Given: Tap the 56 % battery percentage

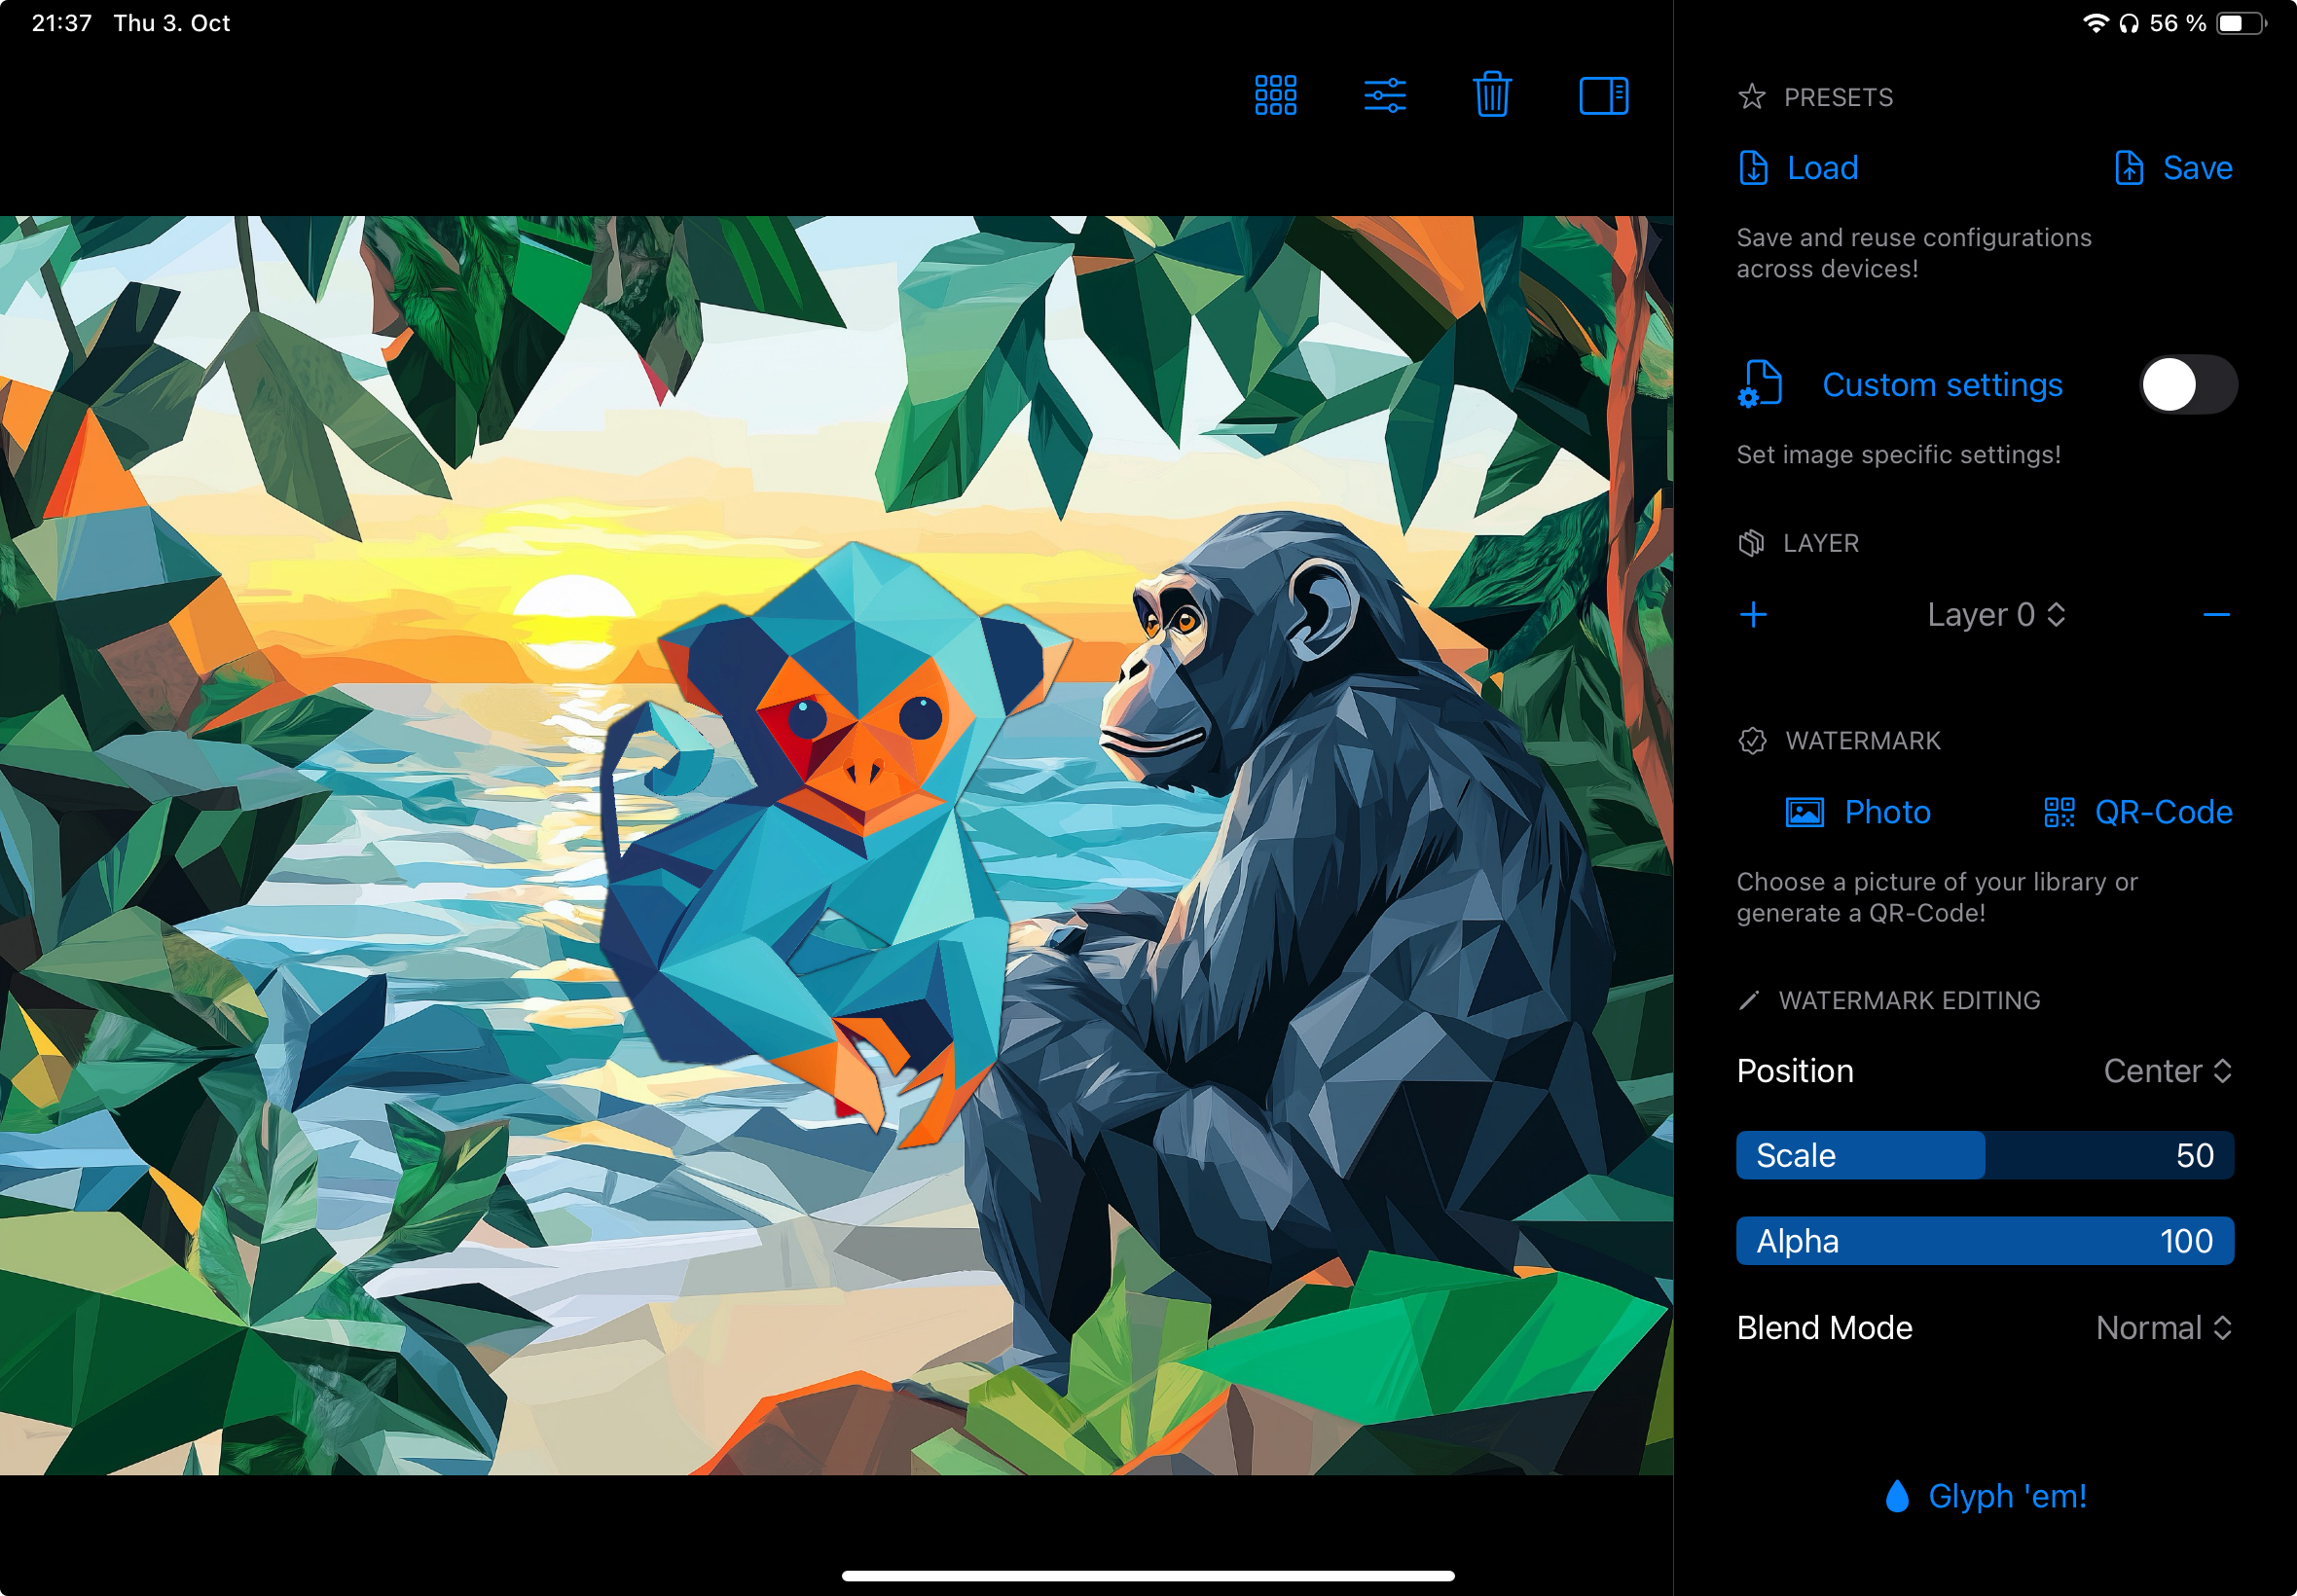Looking at the screenshot, I should pyautogui.click(x=2178, y=23).
